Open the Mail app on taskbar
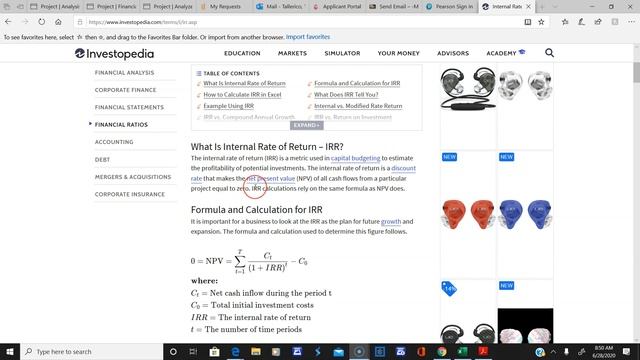 [338, 351]
